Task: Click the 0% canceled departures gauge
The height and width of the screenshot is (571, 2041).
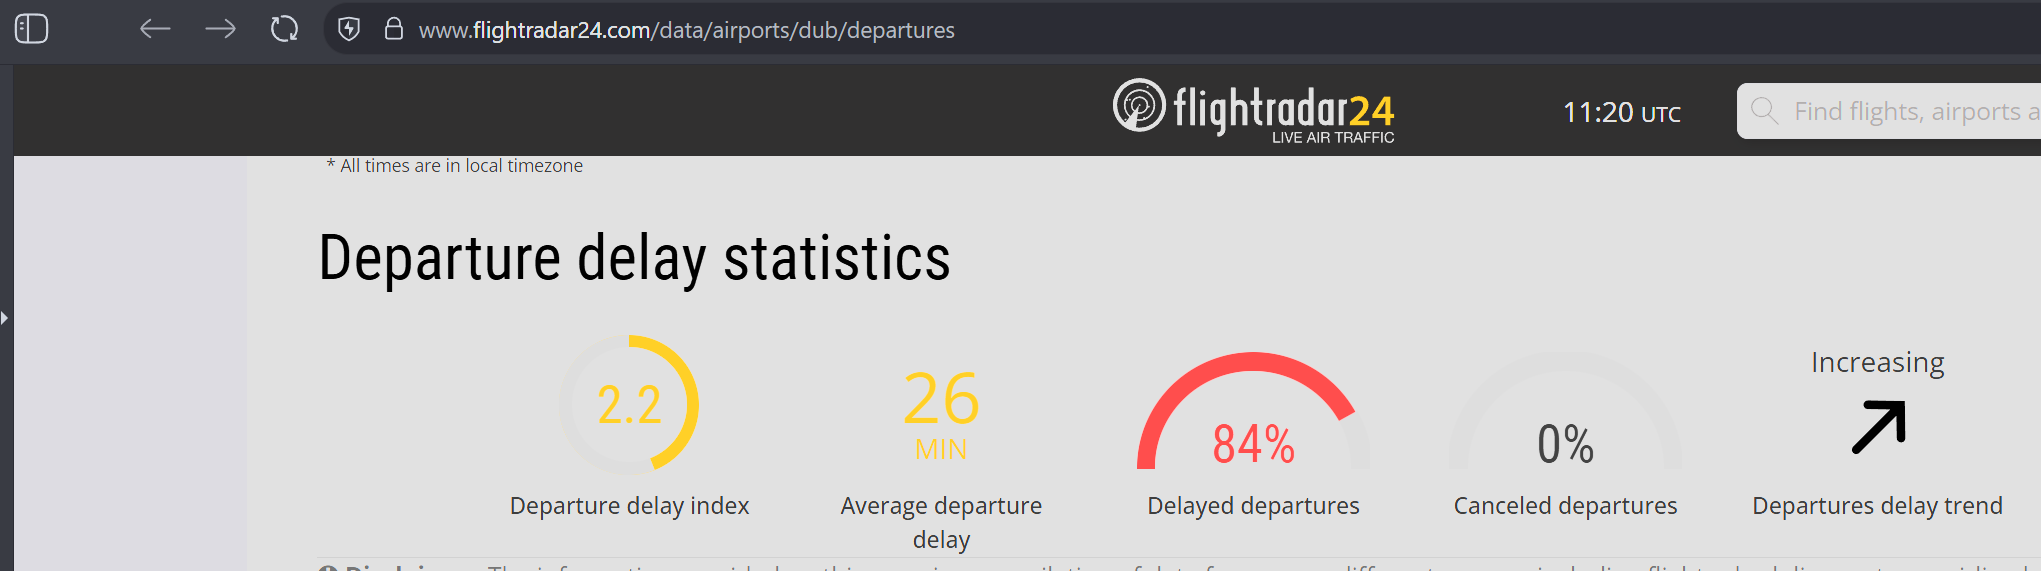Action: [x=1565, y=411]
